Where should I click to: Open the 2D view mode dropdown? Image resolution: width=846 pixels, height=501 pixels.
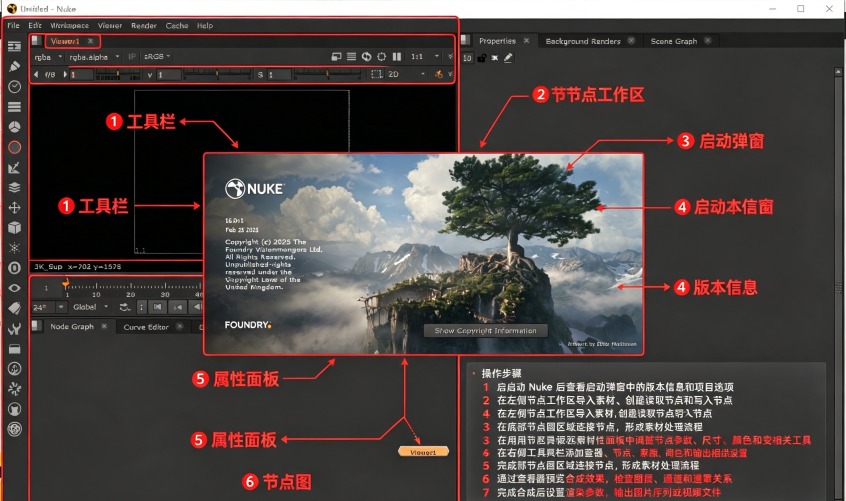pyautogui.click(x=406, y=74)
